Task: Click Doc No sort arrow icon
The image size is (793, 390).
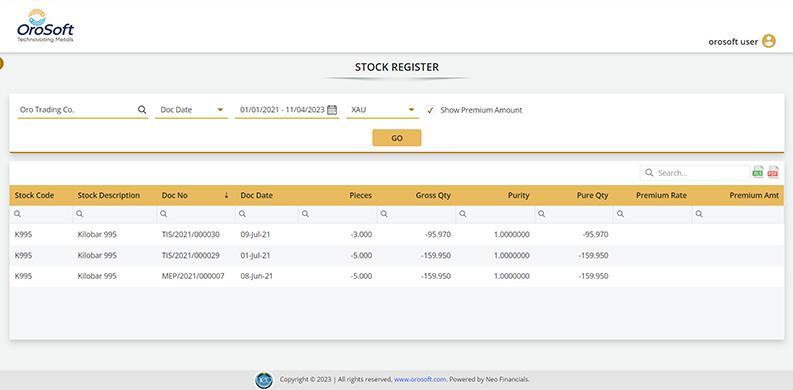Action: click(x=227, y=195)
